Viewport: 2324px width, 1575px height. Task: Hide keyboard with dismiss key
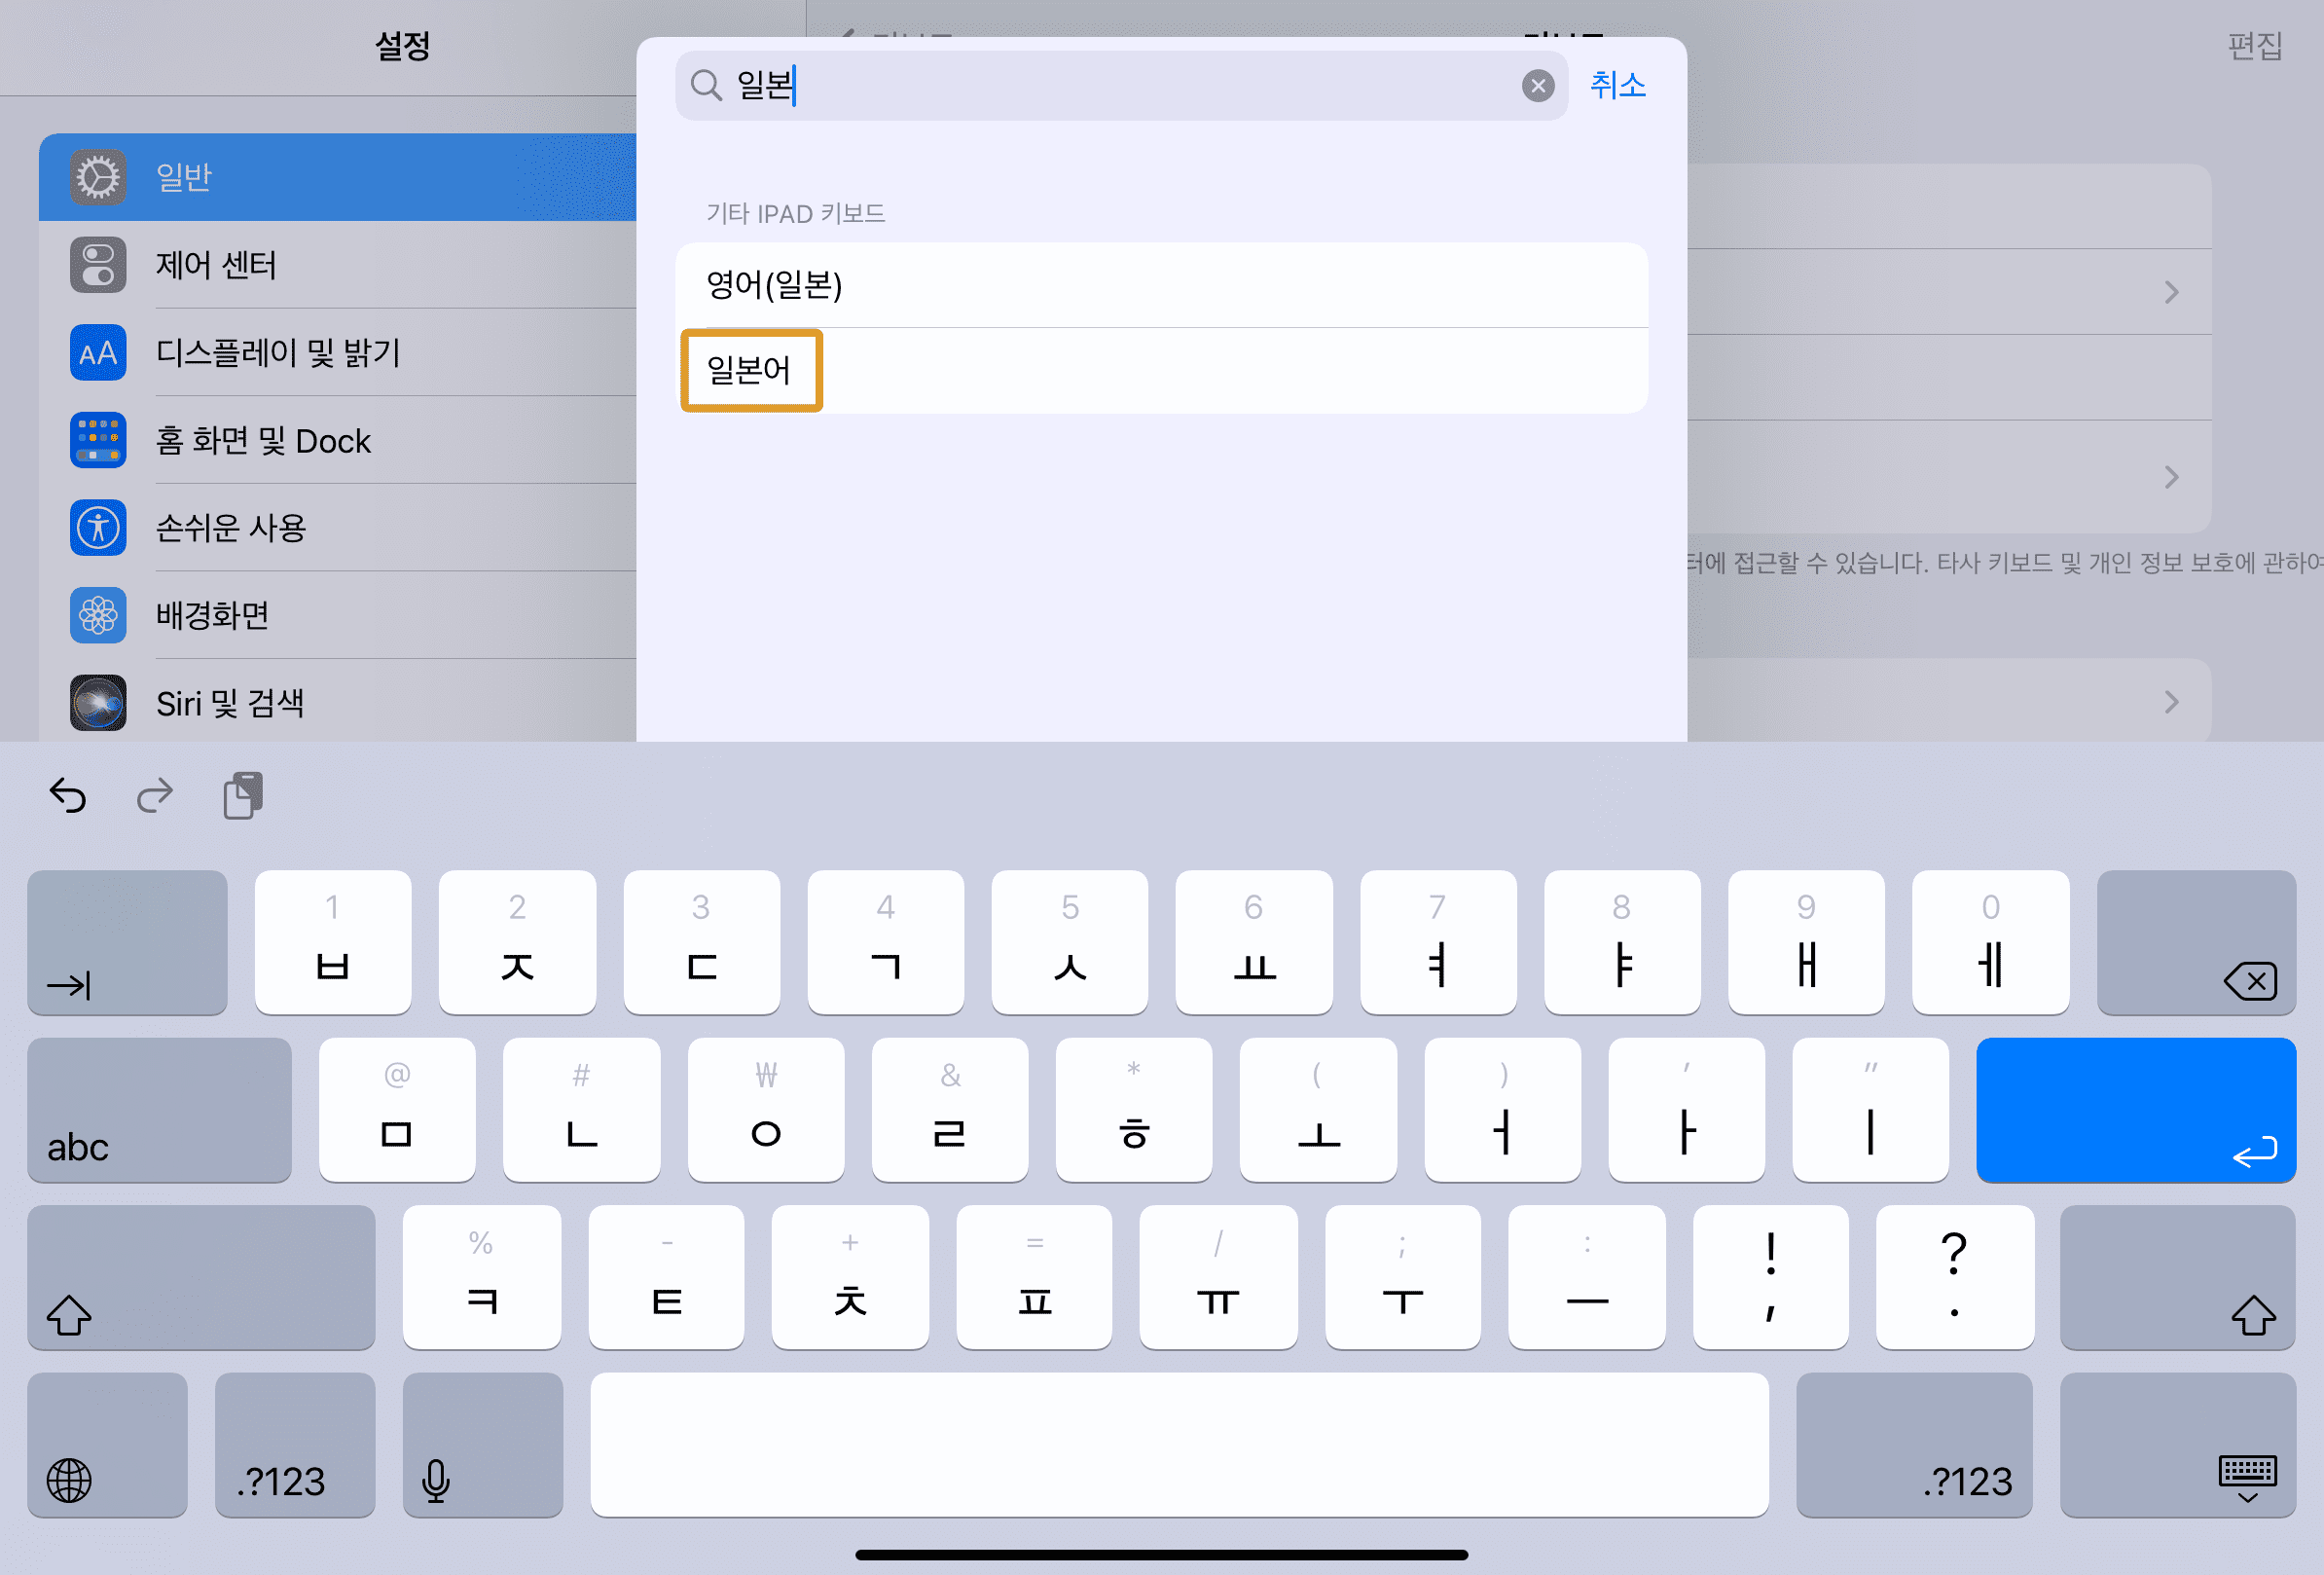click(x=2177, y=1445)
